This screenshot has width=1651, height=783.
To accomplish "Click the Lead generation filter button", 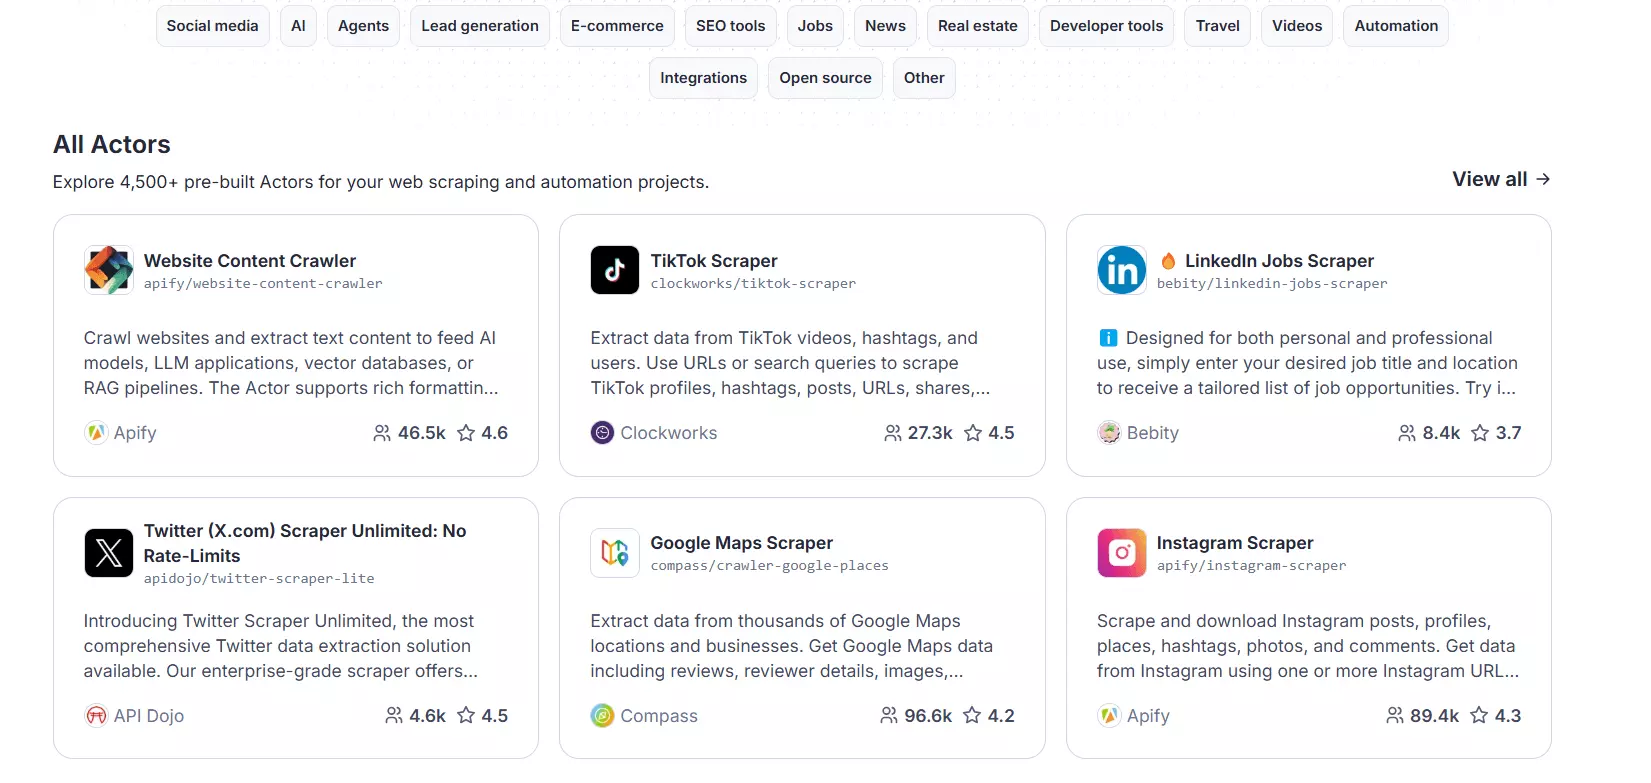I will 480,26.
